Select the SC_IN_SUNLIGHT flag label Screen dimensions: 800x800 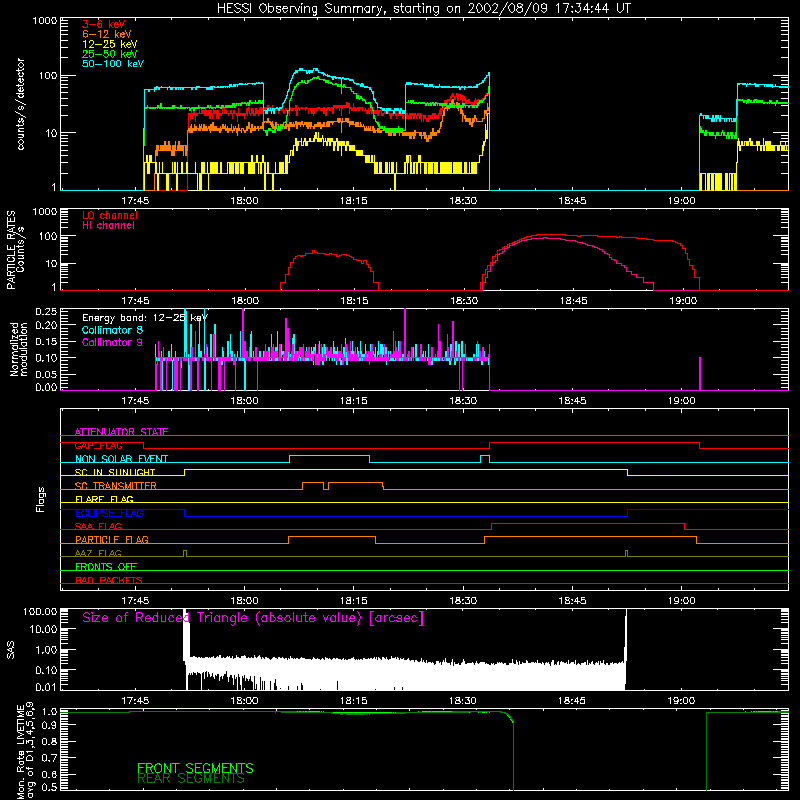[x=115, y=472]
